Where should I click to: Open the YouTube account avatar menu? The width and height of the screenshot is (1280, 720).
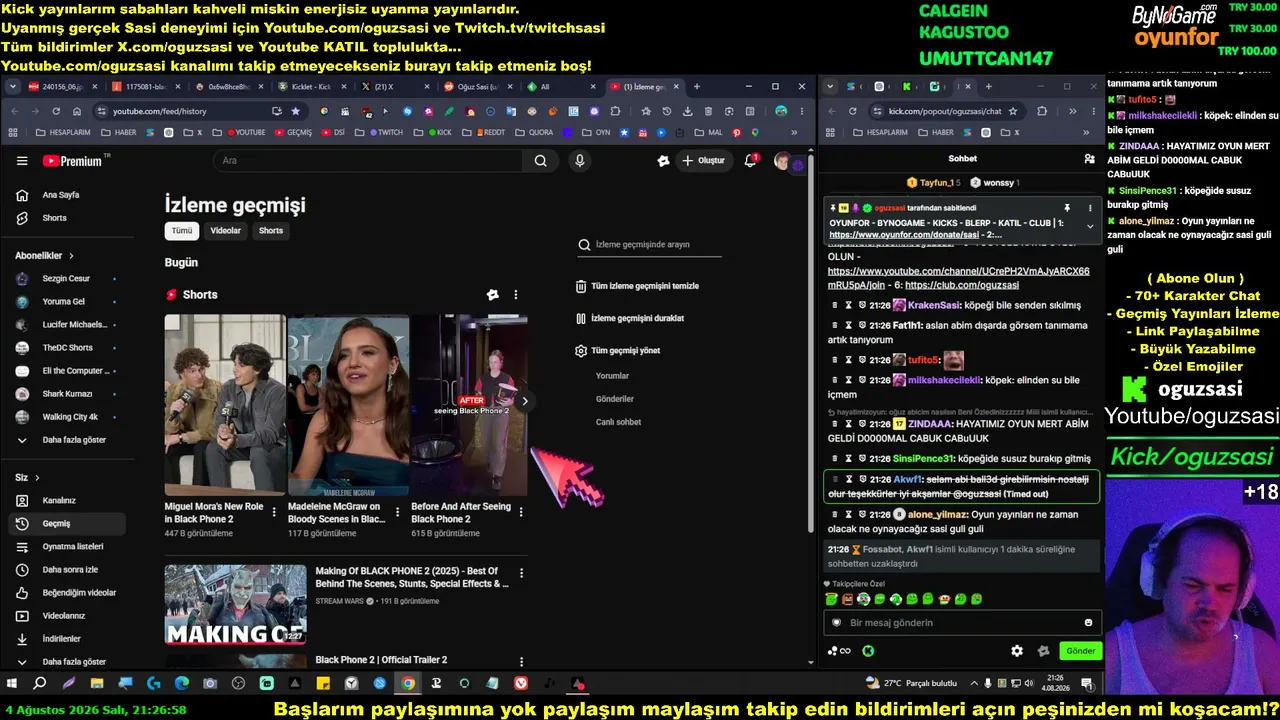[783, 161]
